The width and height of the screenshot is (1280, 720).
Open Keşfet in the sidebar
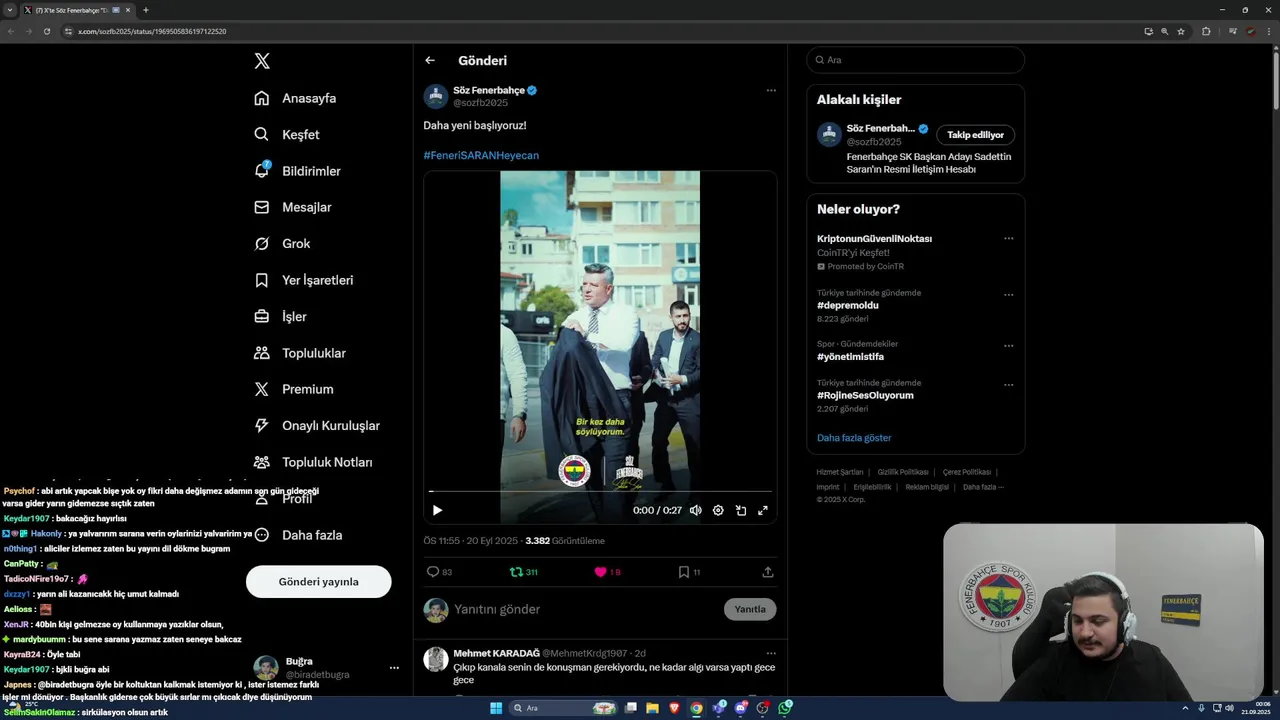(x=287, y=134)
